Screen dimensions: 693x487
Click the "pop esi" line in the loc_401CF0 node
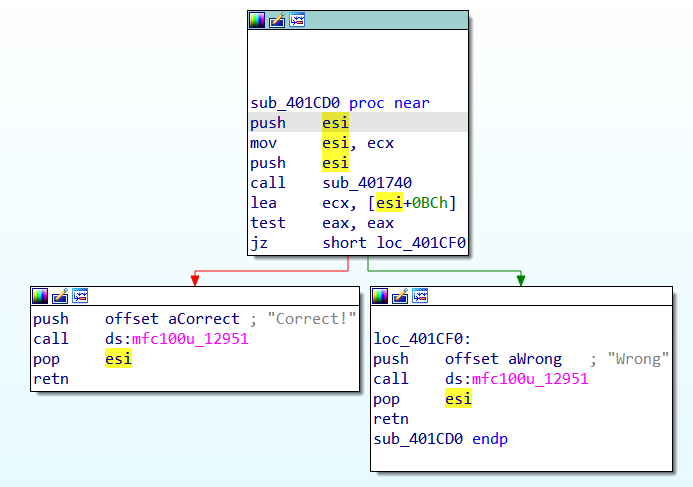pos(423,399)
